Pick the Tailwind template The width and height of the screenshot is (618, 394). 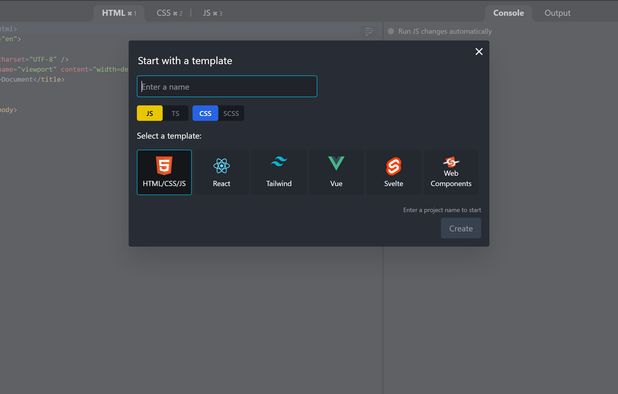279,172
